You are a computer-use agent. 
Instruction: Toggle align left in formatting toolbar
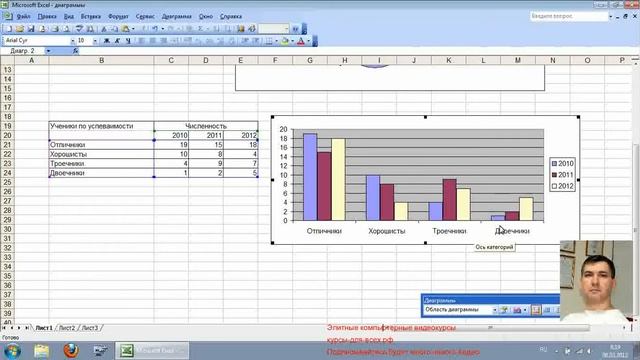point(142,40)
